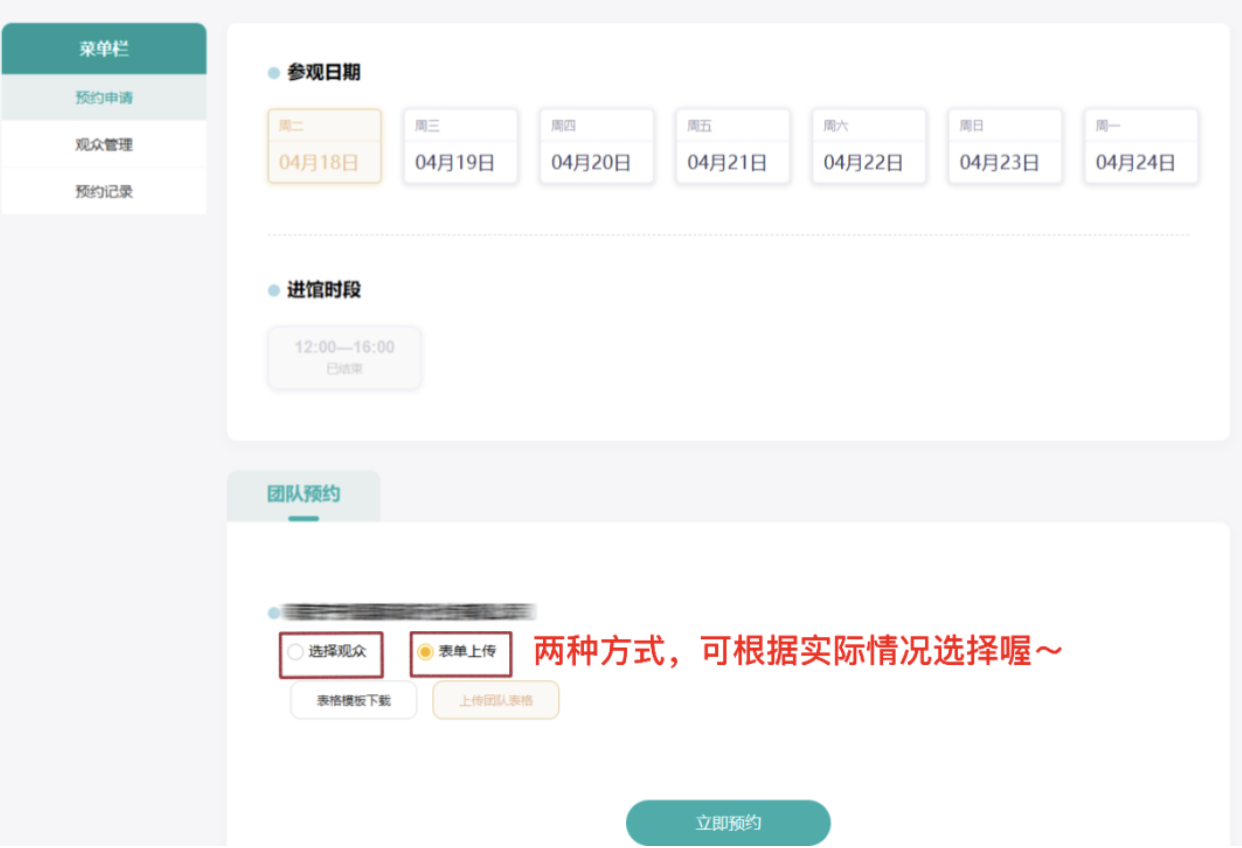Select the 周五 04月21日 date card
The height and width of the screenshot is (848, 1242).
(732, 146)
